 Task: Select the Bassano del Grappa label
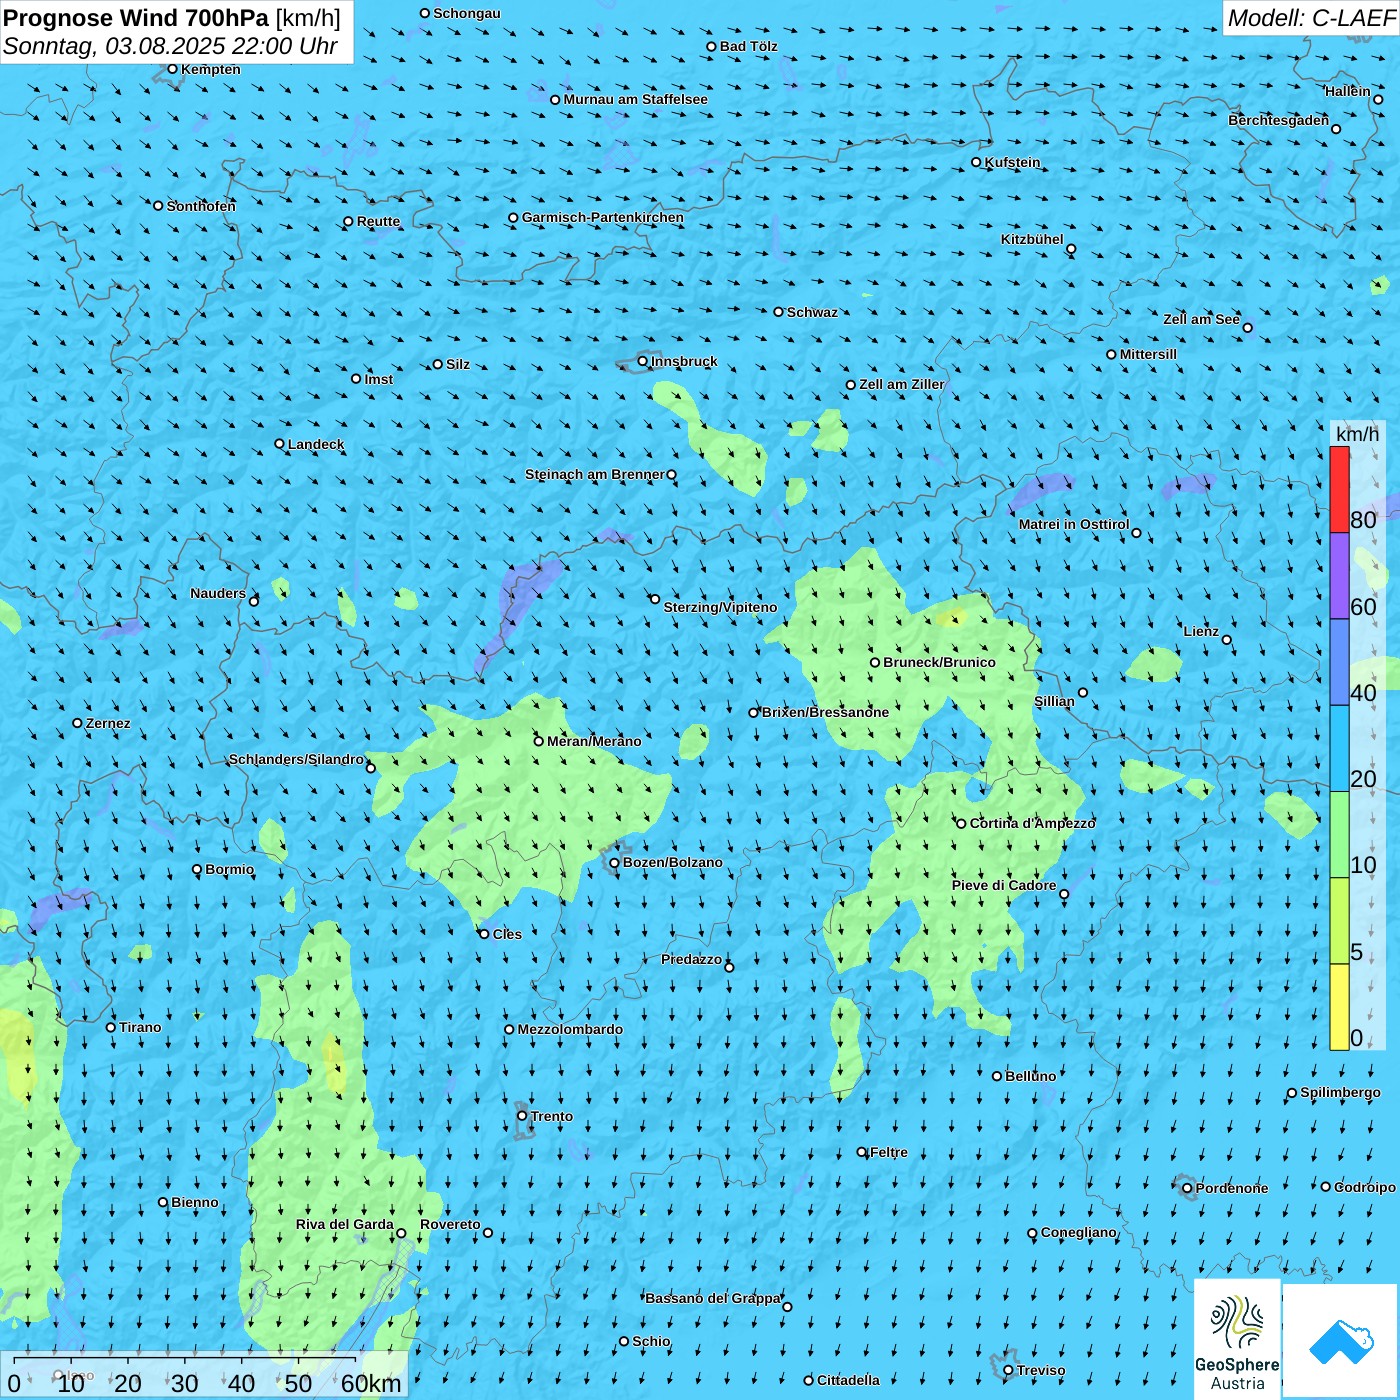pyautogui.click(x=713, y=1298)
